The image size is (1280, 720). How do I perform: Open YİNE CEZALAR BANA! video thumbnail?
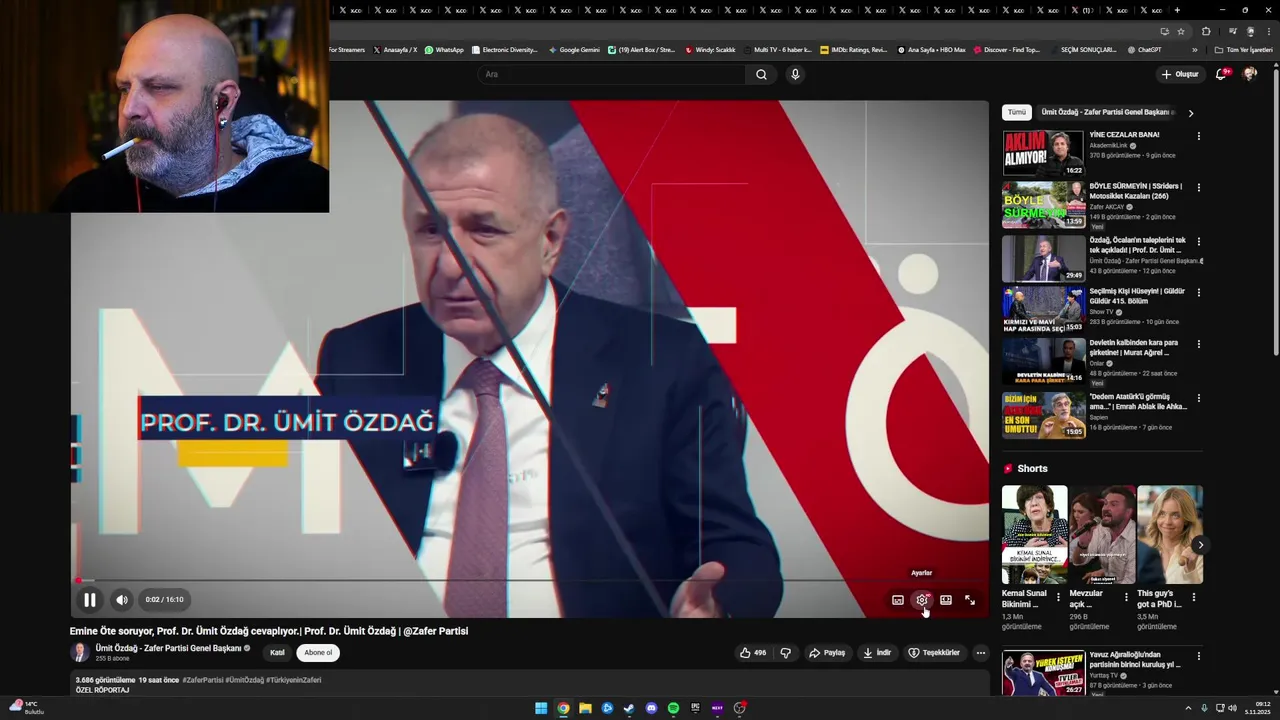click(x=1043, y=153)
